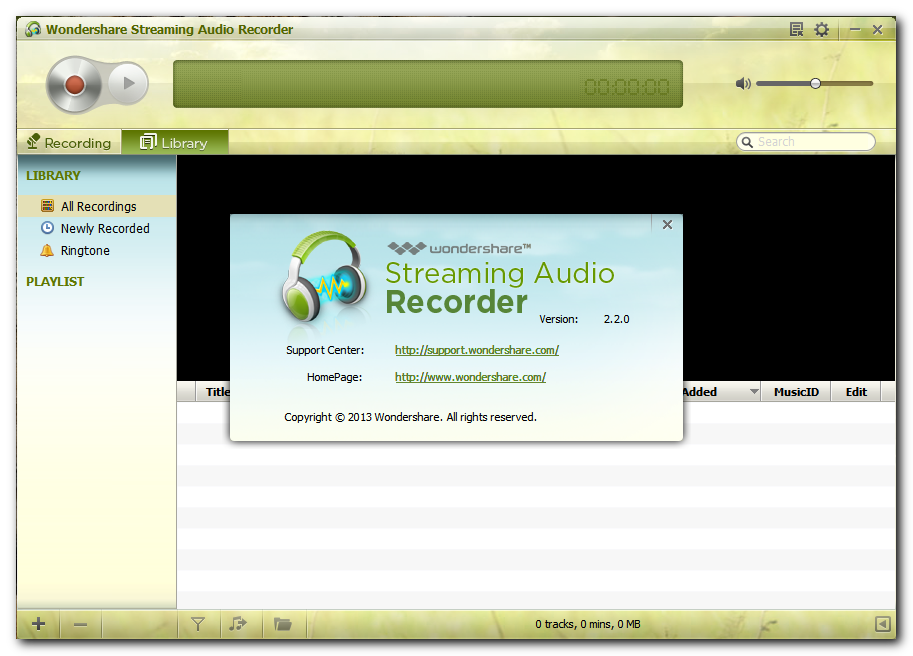913x656 pixels.
Task: Open the folder icon in bottom toolbar
Action: click(x=282, y=625)
